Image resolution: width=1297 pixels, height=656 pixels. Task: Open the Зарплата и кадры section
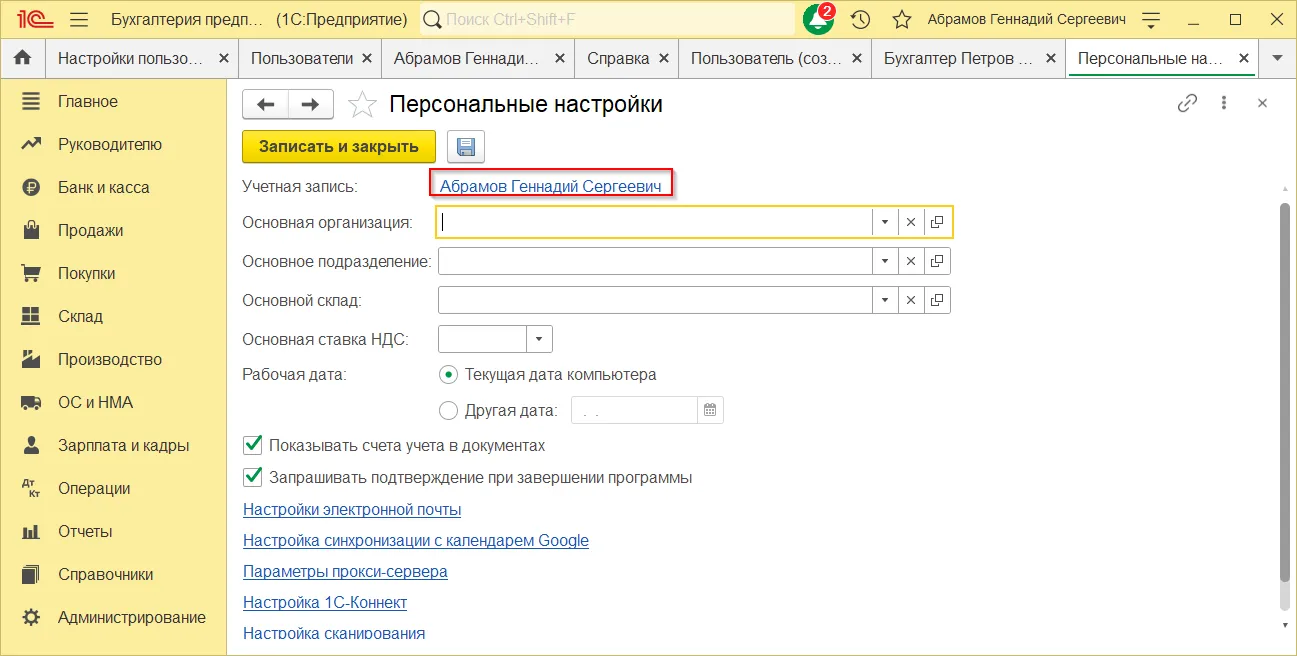[x=123, y=446]
